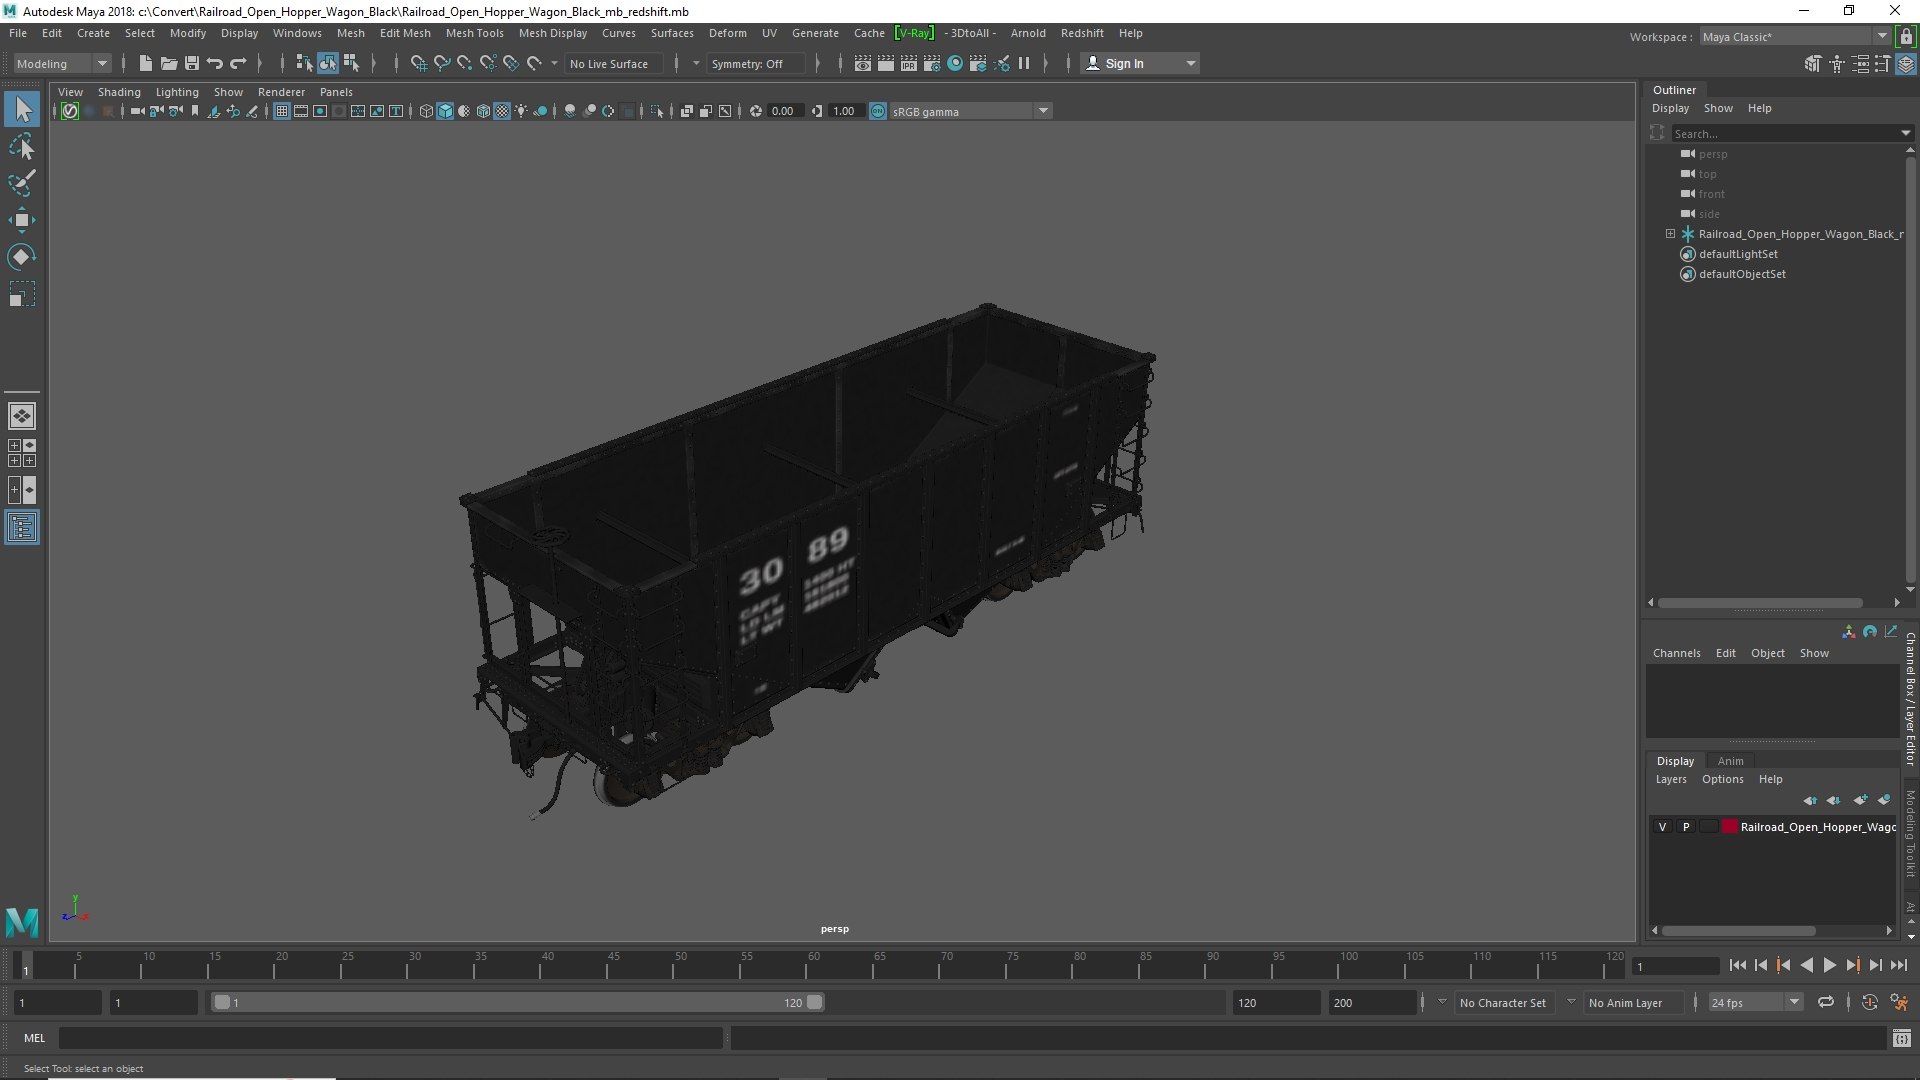Toggle the Outliner layout button in toolbox

coord(22,527)
